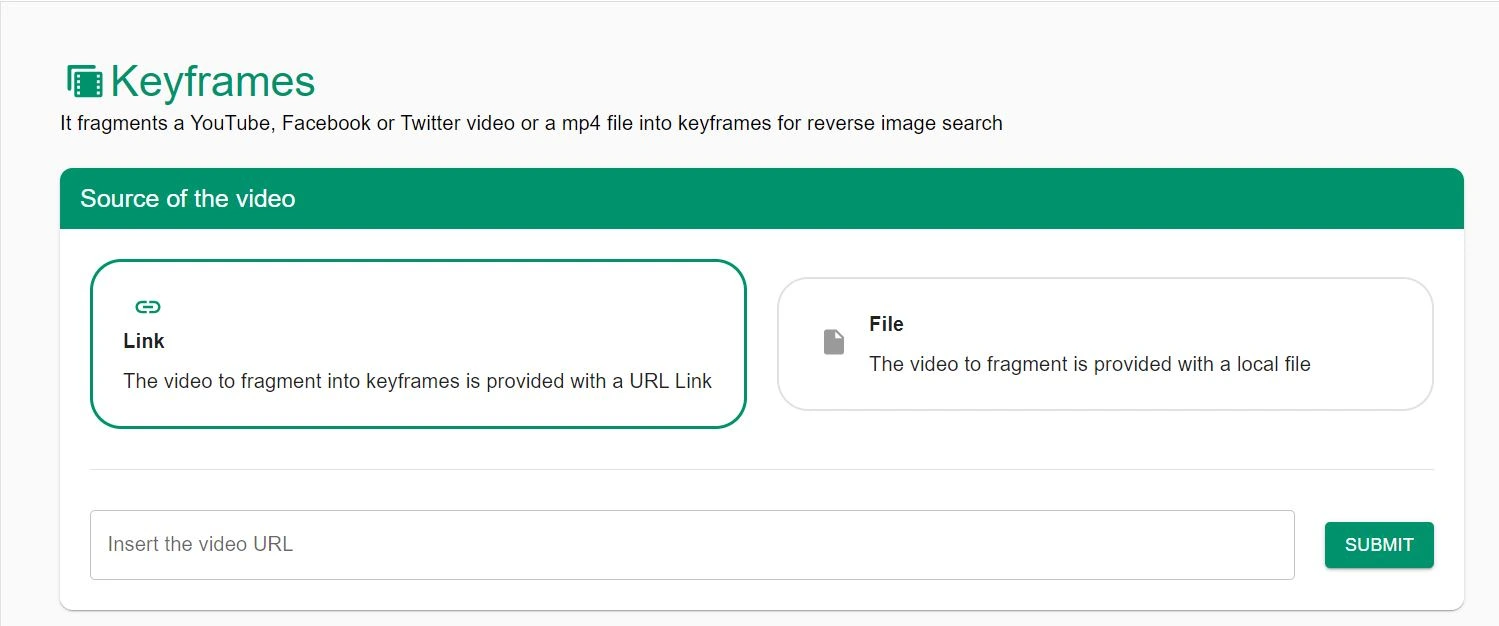Click the chain link icon
Screen dimensions: 1499x626
point(148,307)
